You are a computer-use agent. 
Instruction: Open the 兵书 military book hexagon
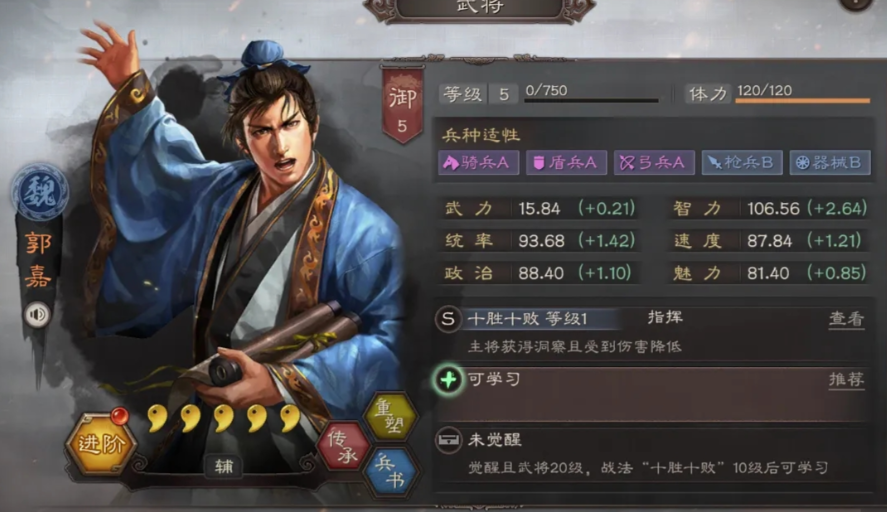[390, 472]
